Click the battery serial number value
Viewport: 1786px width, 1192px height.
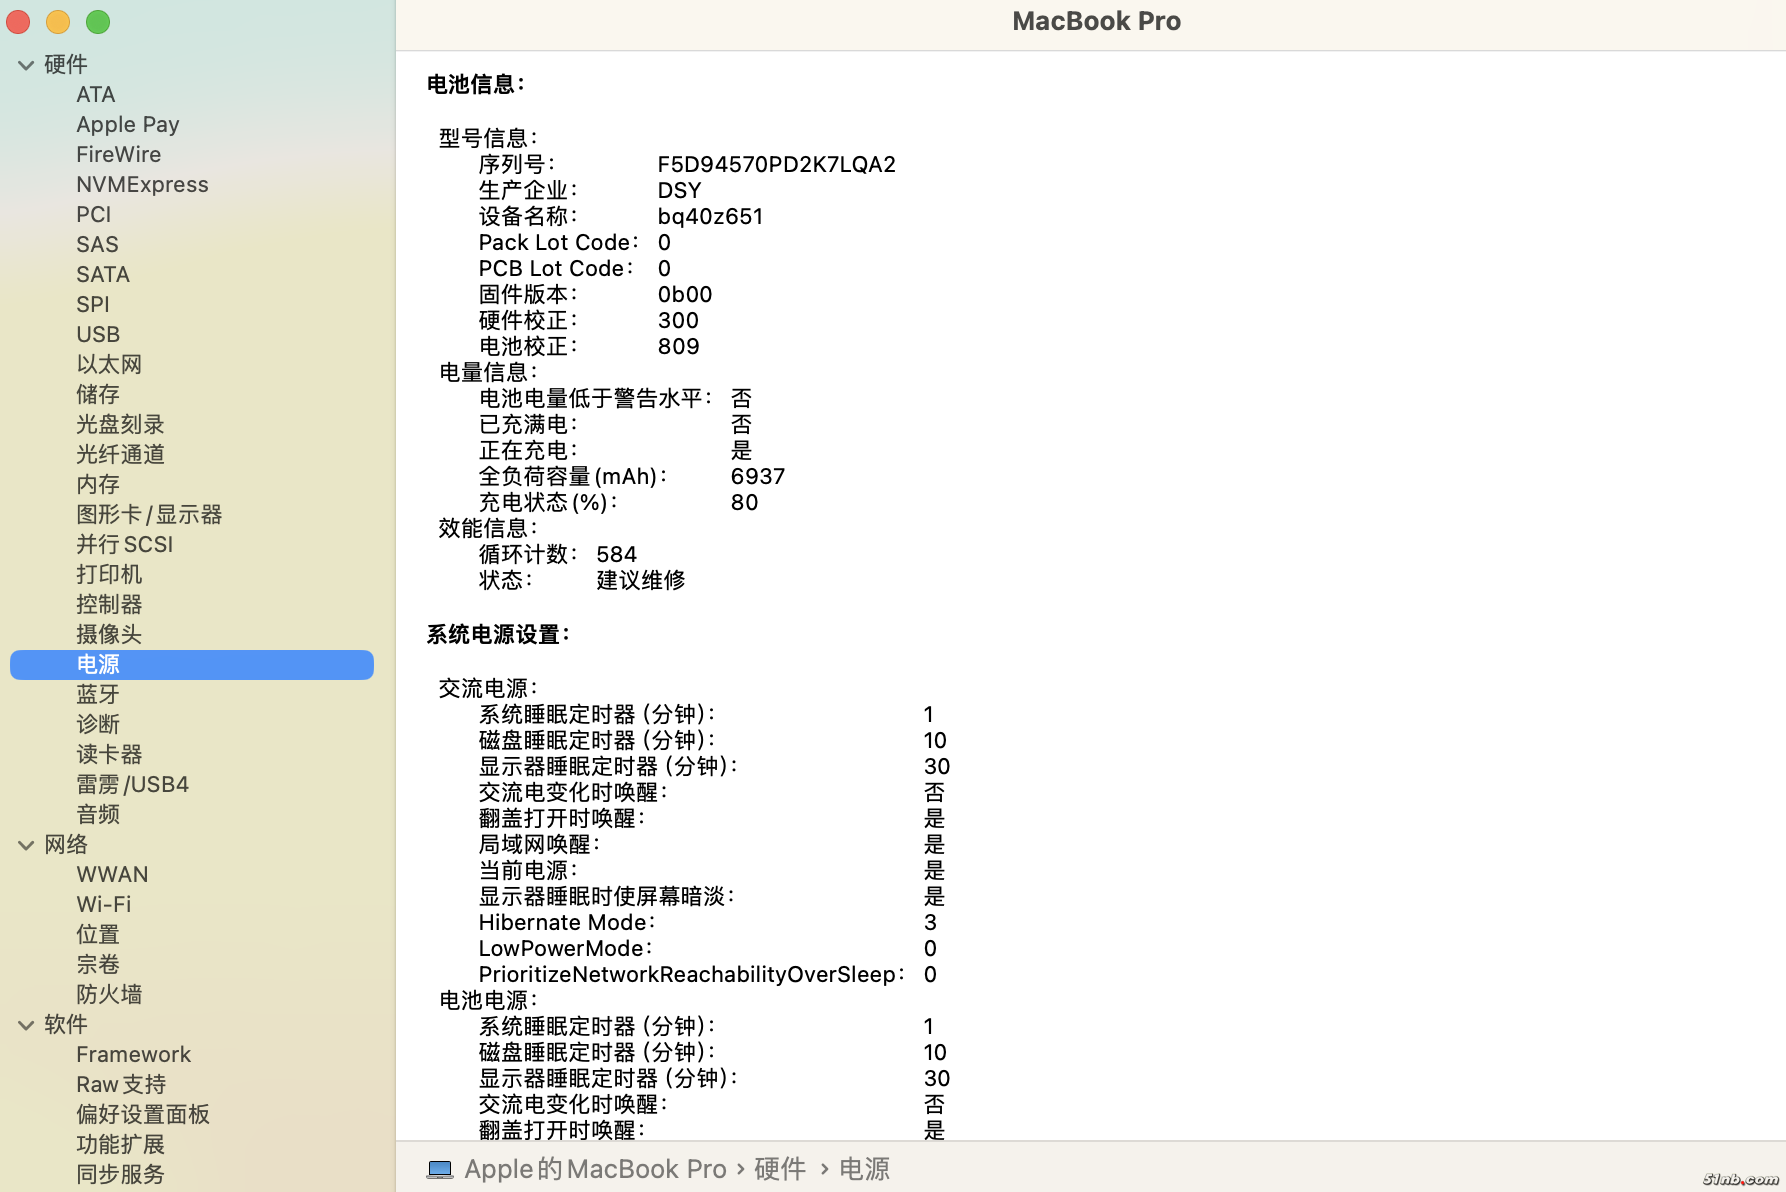pyautogui.click(x=776, y=164)
